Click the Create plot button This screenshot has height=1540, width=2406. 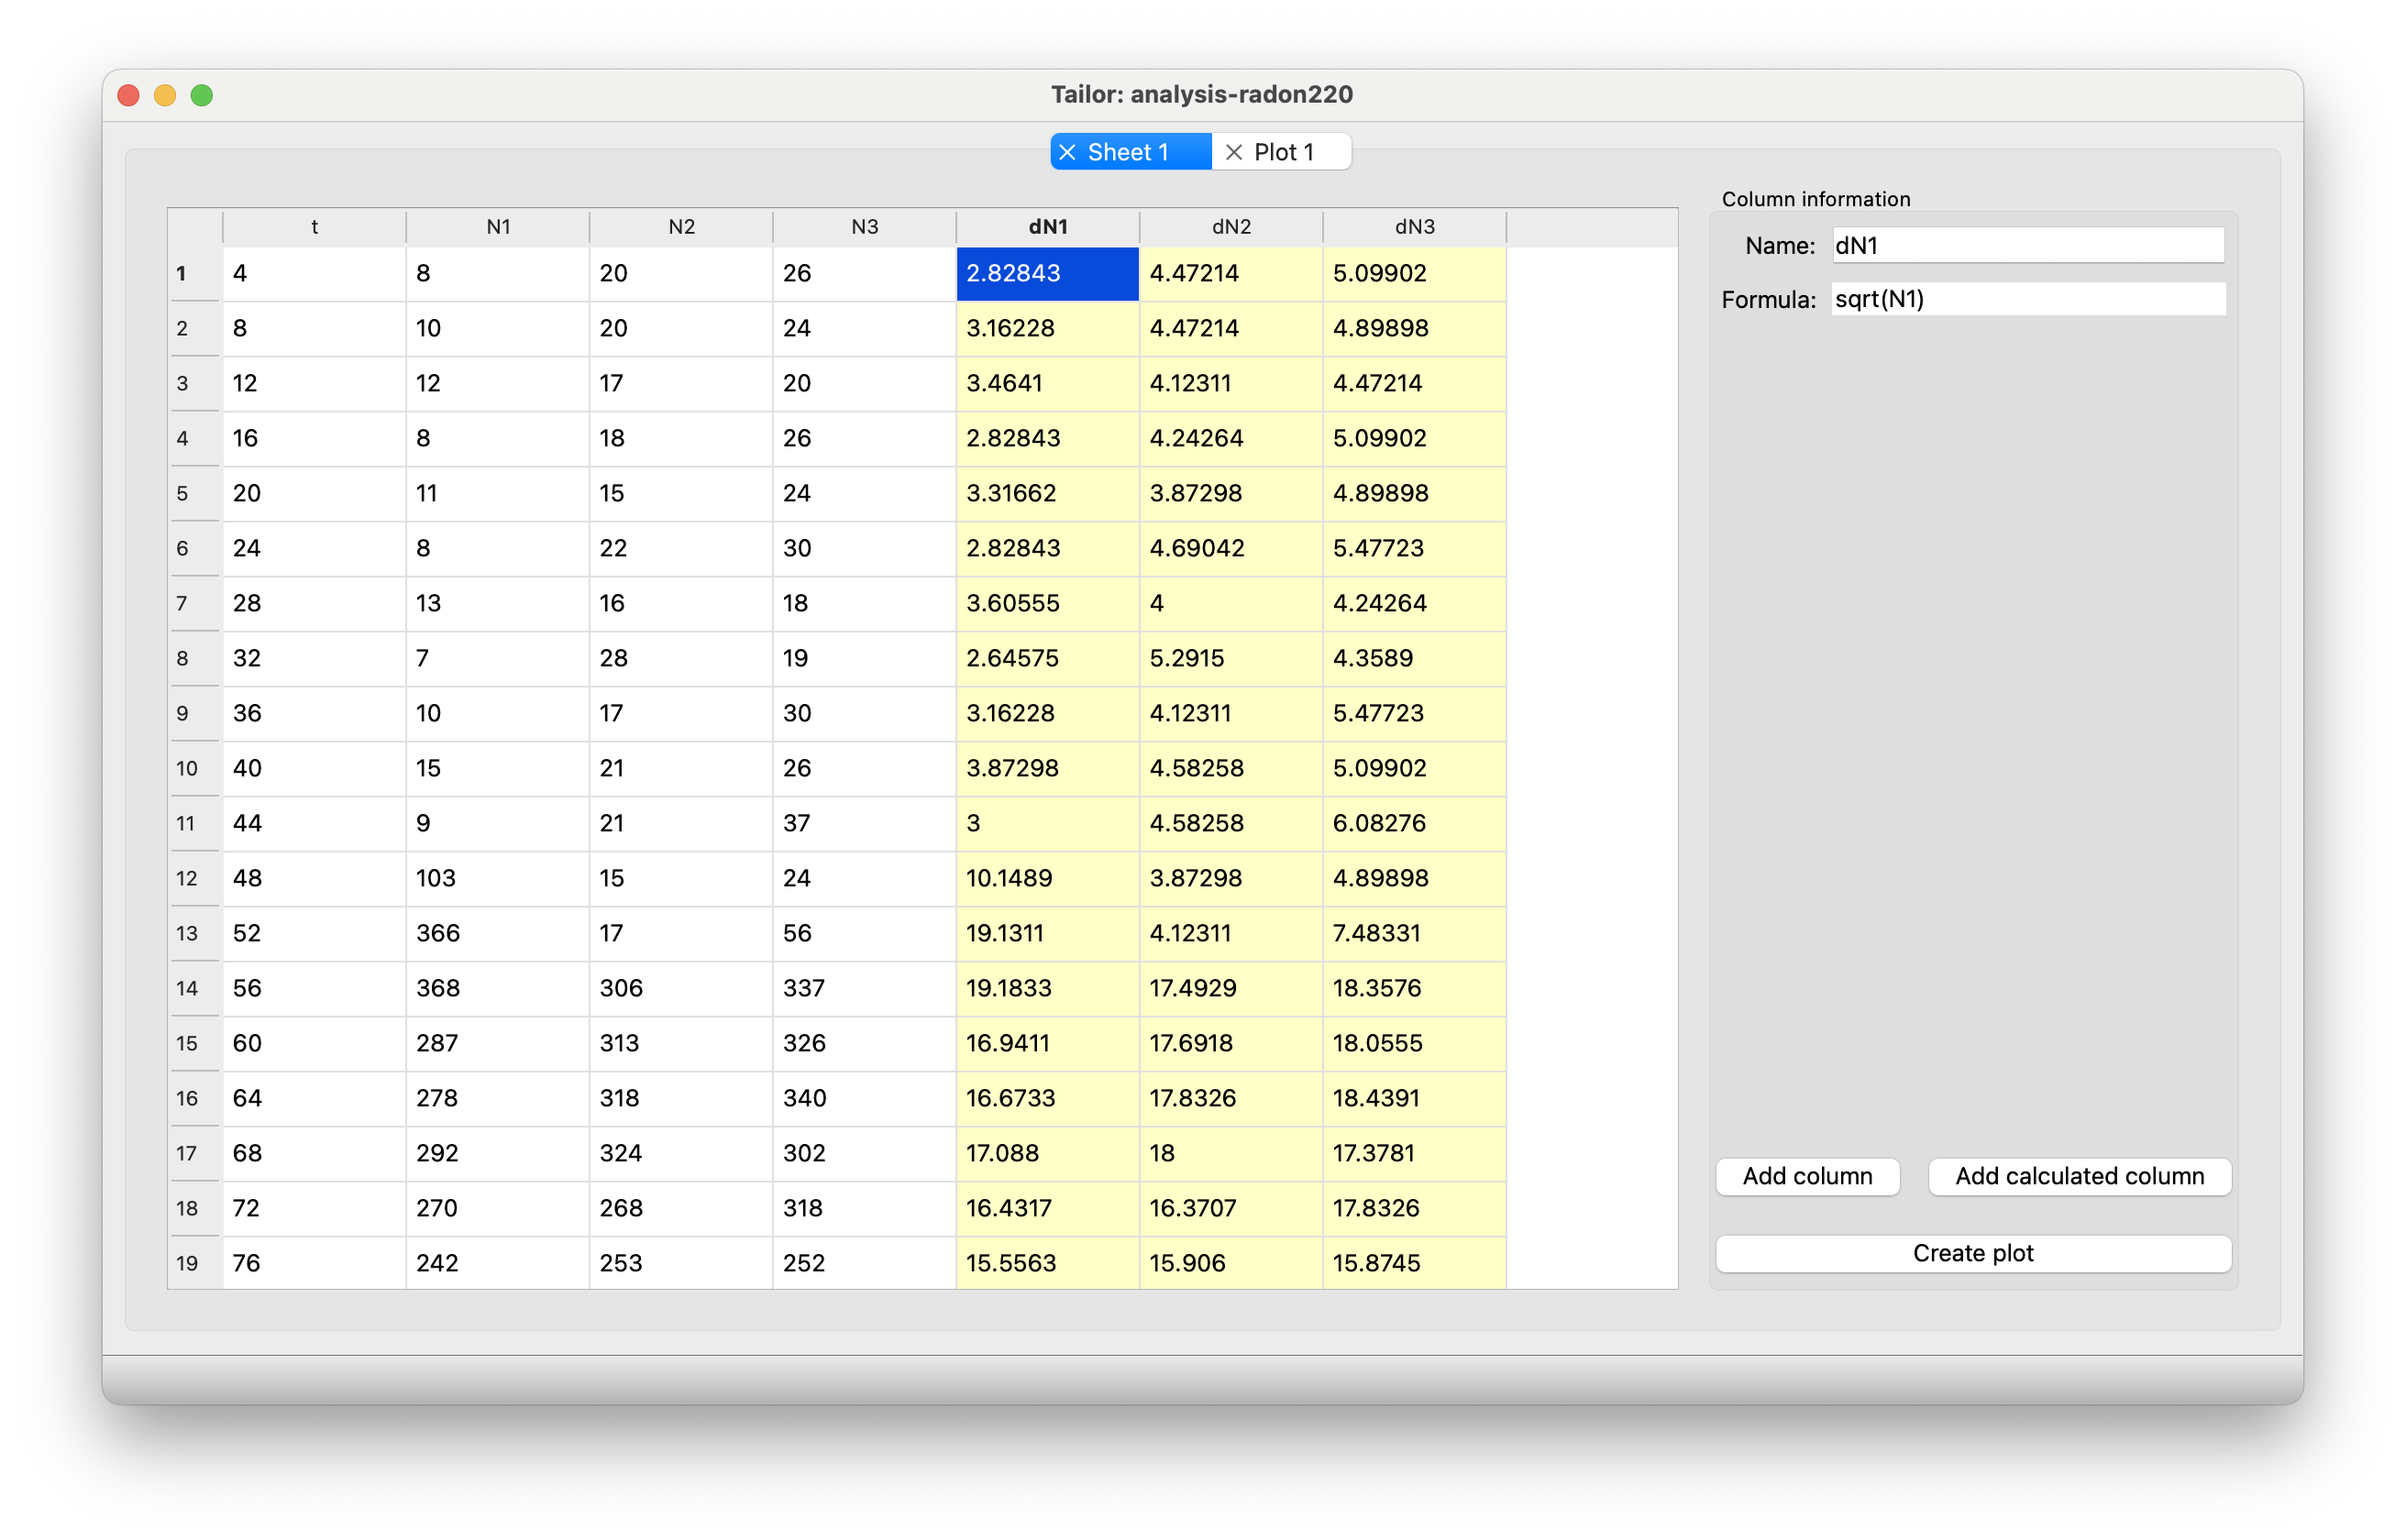tap(1972, 1252)
